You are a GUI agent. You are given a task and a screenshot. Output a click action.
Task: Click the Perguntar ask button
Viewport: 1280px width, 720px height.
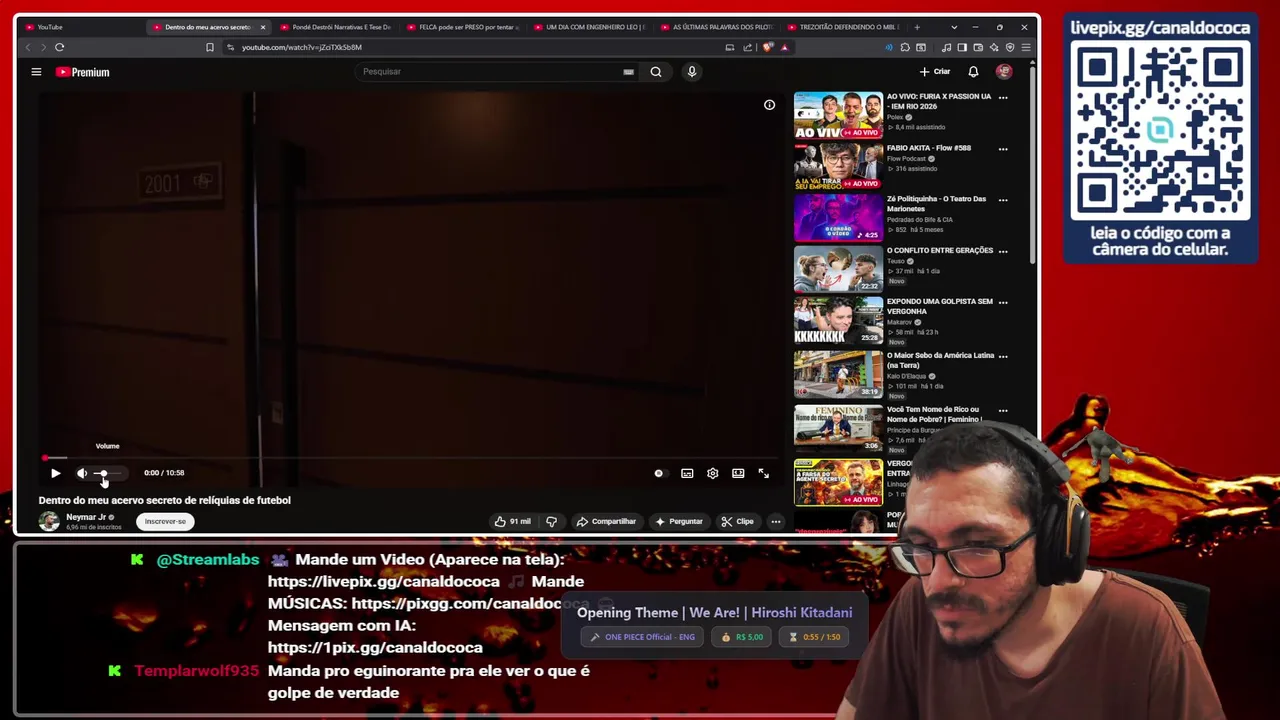(x=679, y=521)
